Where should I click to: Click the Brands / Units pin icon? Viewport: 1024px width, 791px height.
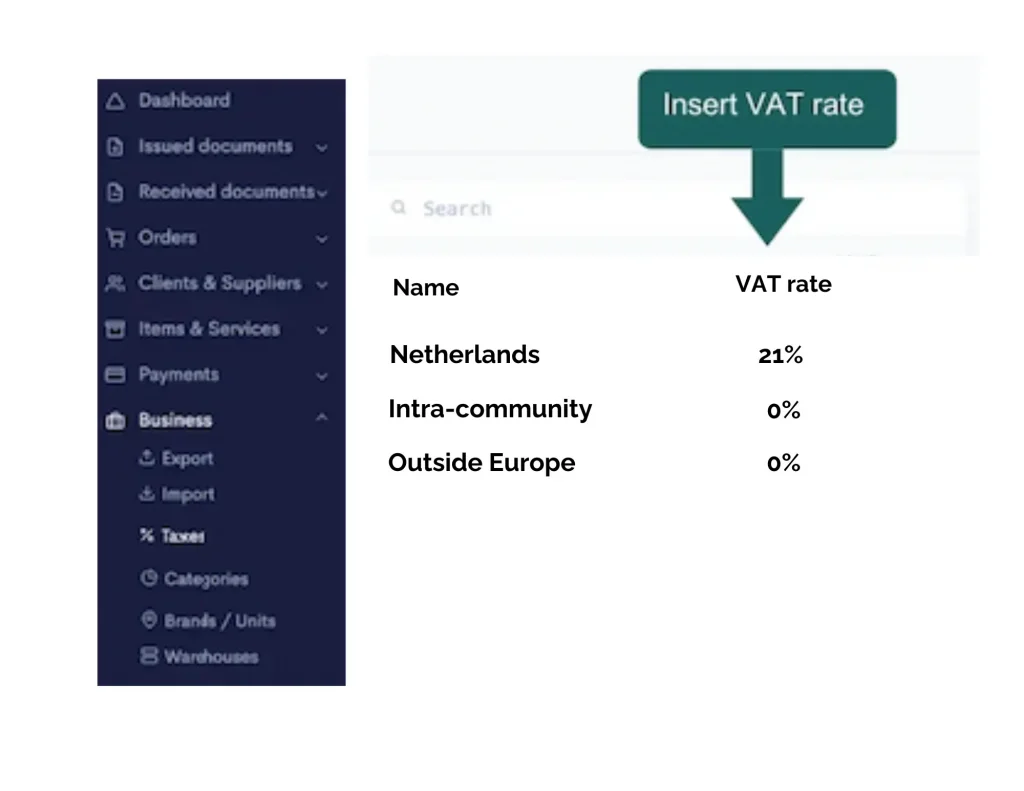(x=147, y=619)
